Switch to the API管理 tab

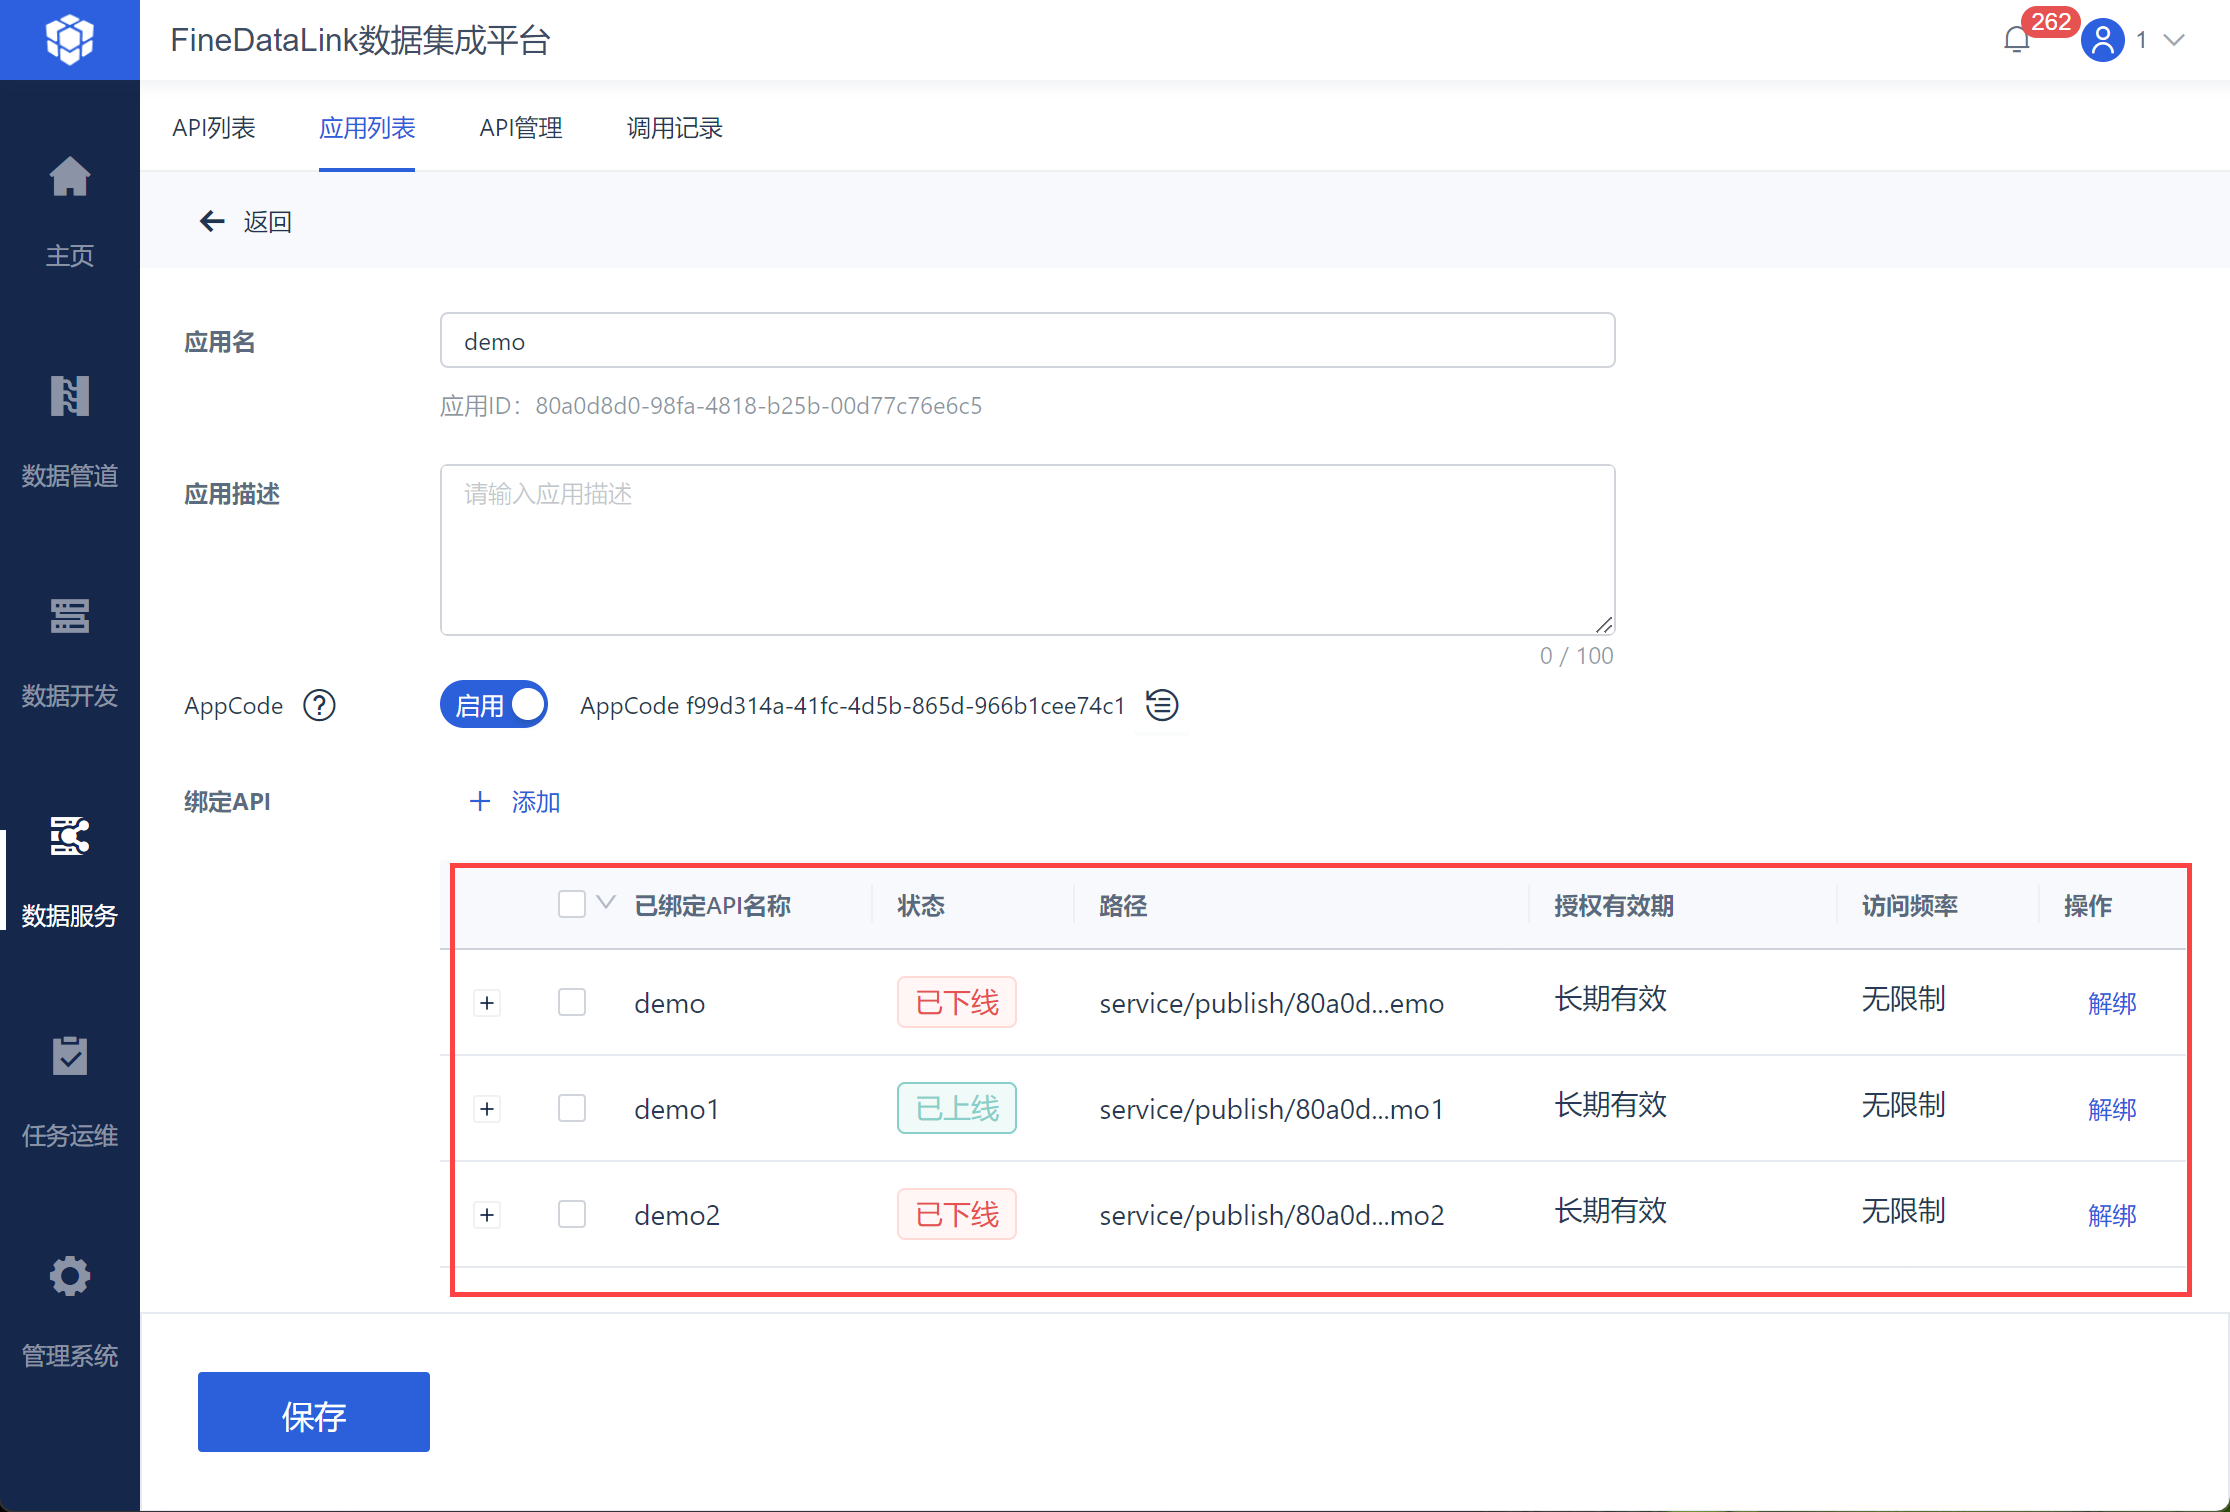520,128
